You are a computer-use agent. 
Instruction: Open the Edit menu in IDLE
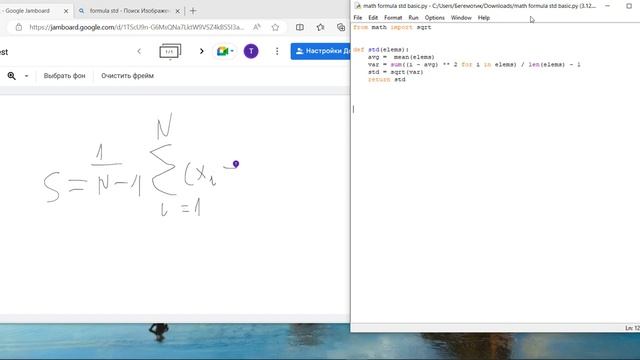click(373, 18)
